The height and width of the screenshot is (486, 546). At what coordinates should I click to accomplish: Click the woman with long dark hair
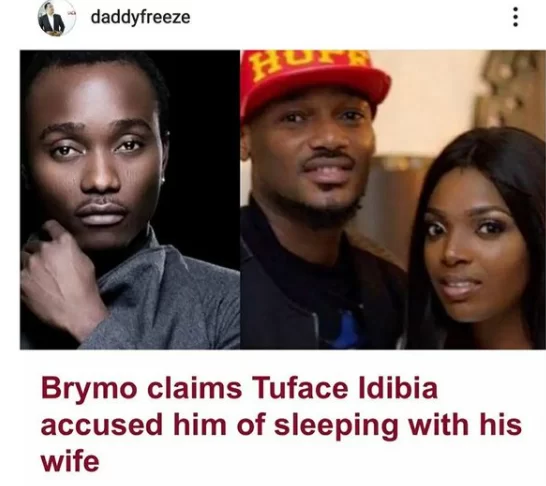[x=479, y=240]
